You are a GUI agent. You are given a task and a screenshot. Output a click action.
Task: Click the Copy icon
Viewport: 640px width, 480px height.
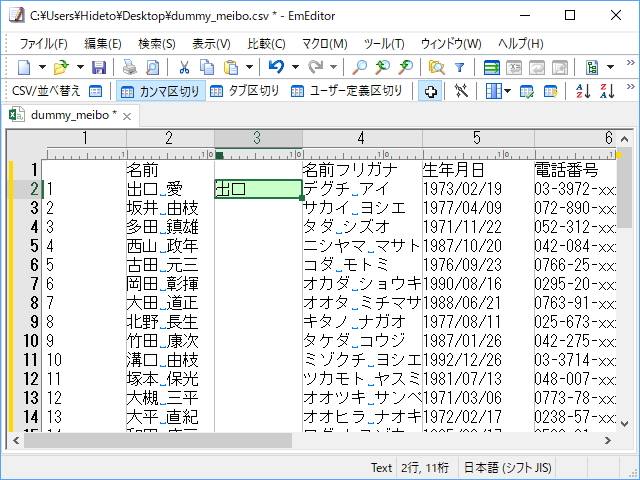coord(207,67)
